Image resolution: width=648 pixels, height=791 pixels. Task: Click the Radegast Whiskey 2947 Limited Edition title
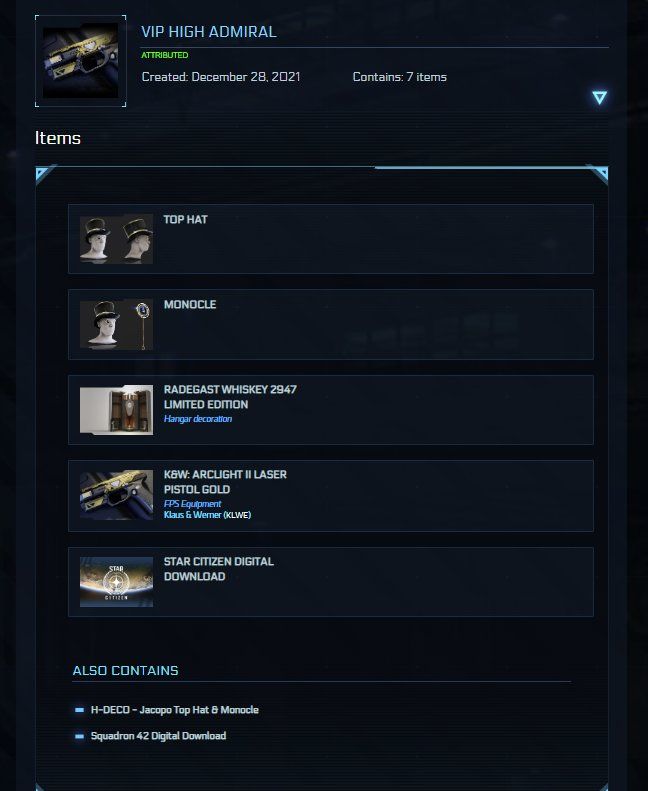tap(230, 397)
